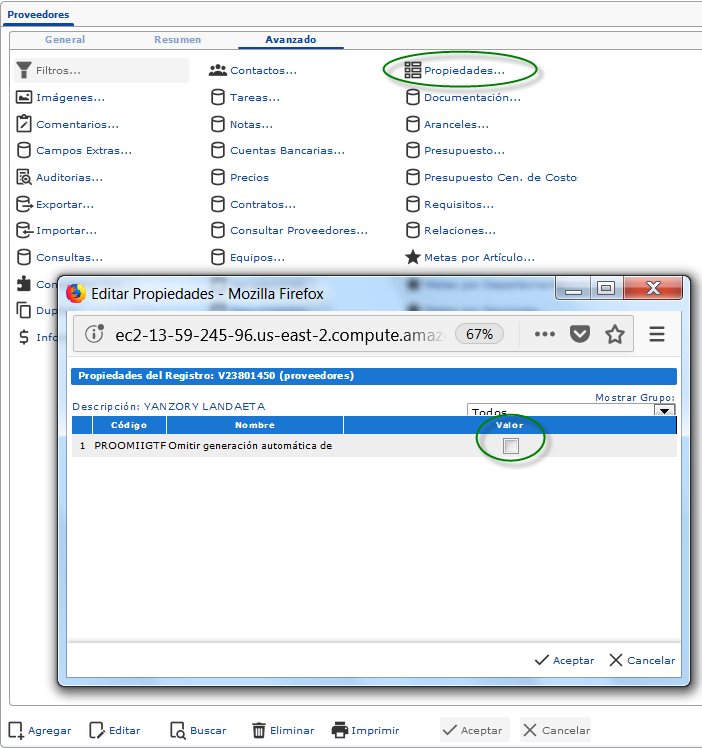Click the Buscar magnifier document icon

click(178, 730)
